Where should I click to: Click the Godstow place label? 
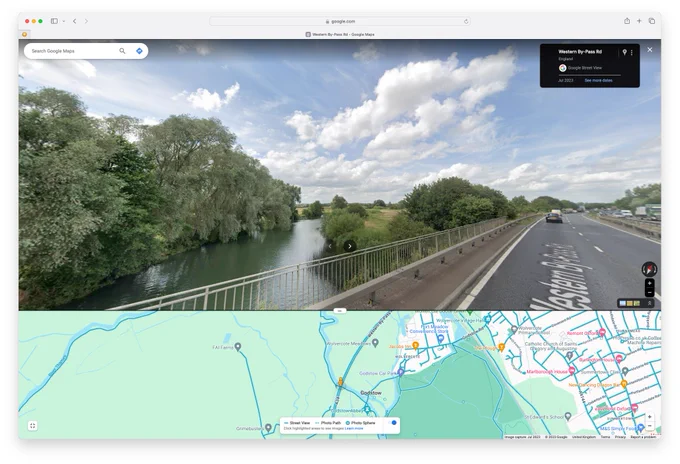pyautogui.click(x=371, y=393)
